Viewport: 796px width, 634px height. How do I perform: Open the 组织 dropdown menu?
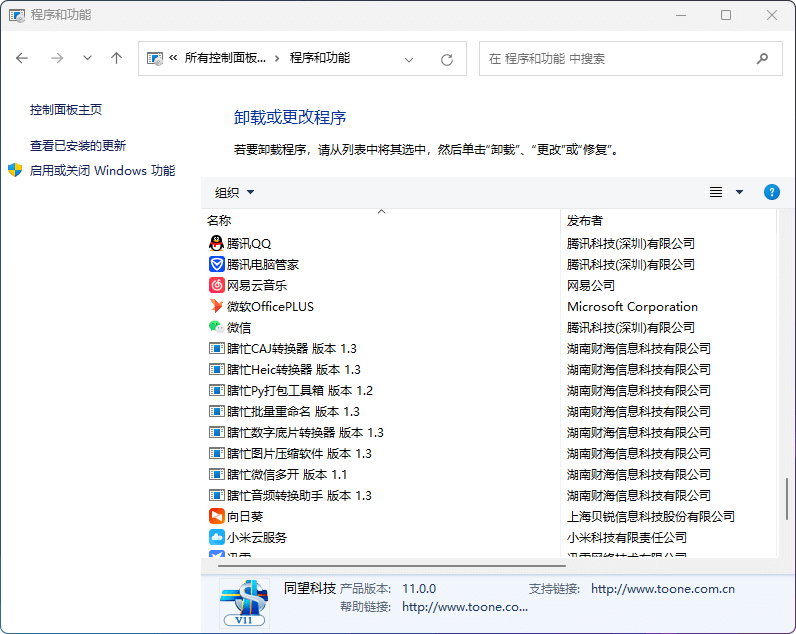tap(234, 192)
